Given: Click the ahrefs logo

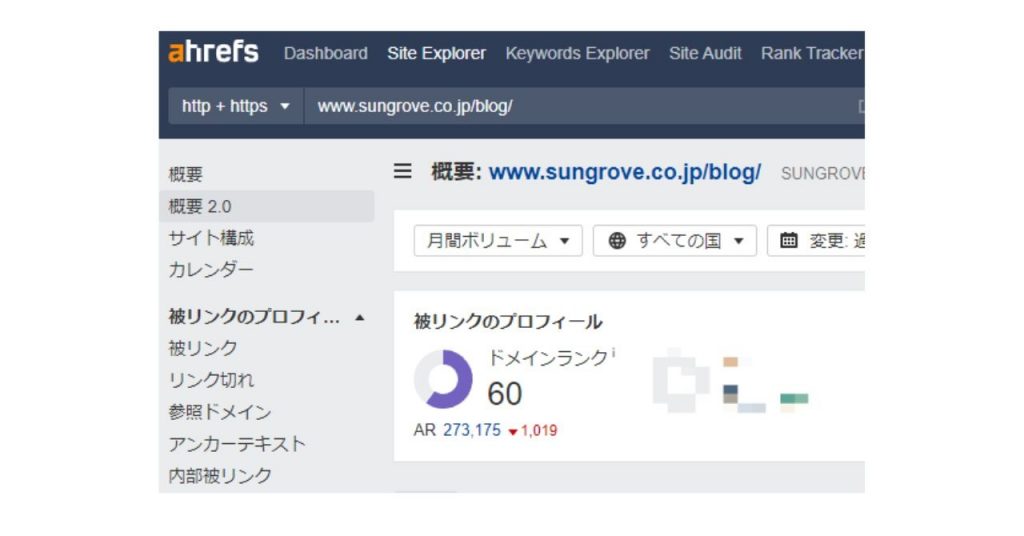Looking at the screenshot, I should pos(213,52).
